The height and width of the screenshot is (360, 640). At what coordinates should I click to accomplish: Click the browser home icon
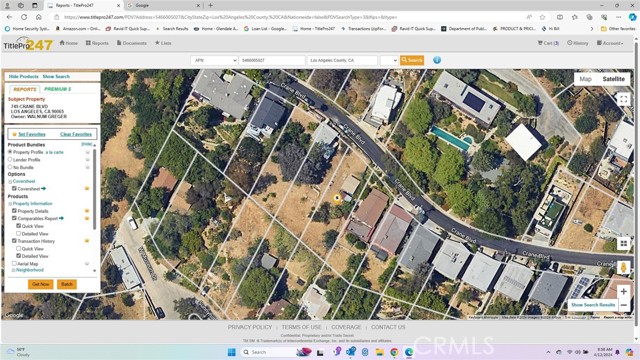click(39, 17)
